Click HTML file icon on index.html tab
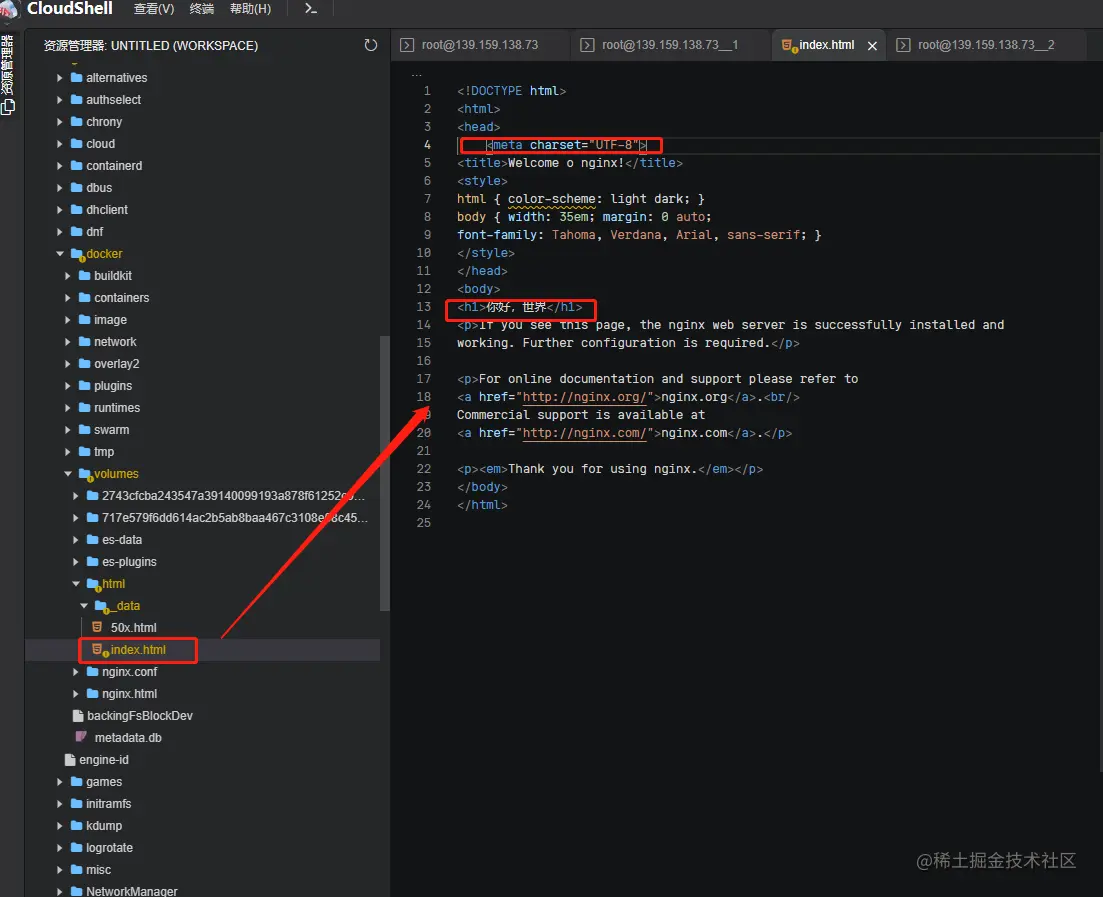Image resolution: width=1103 pixels, height=897 pixels. pyautogui.click(x=789, y=46)
